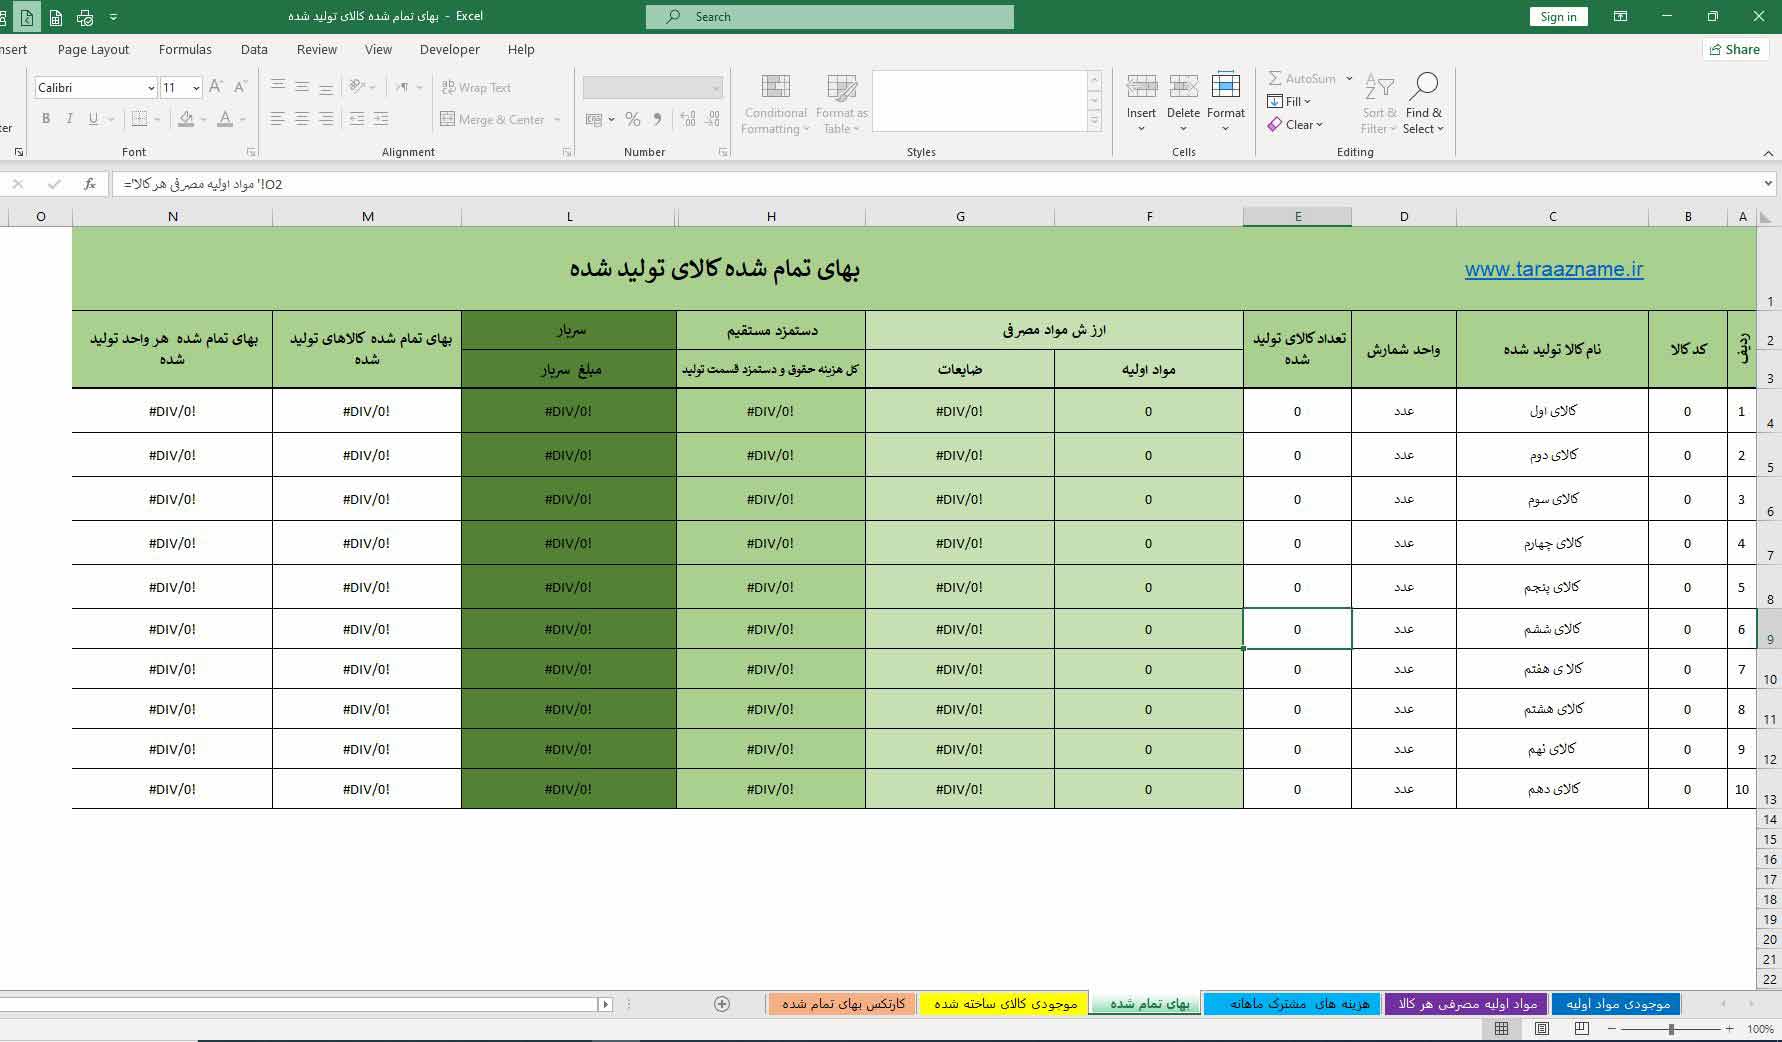This screenshot has height=1042, width=1782.
Task: Toggle Bold formatting
Action: coord(46,119)
